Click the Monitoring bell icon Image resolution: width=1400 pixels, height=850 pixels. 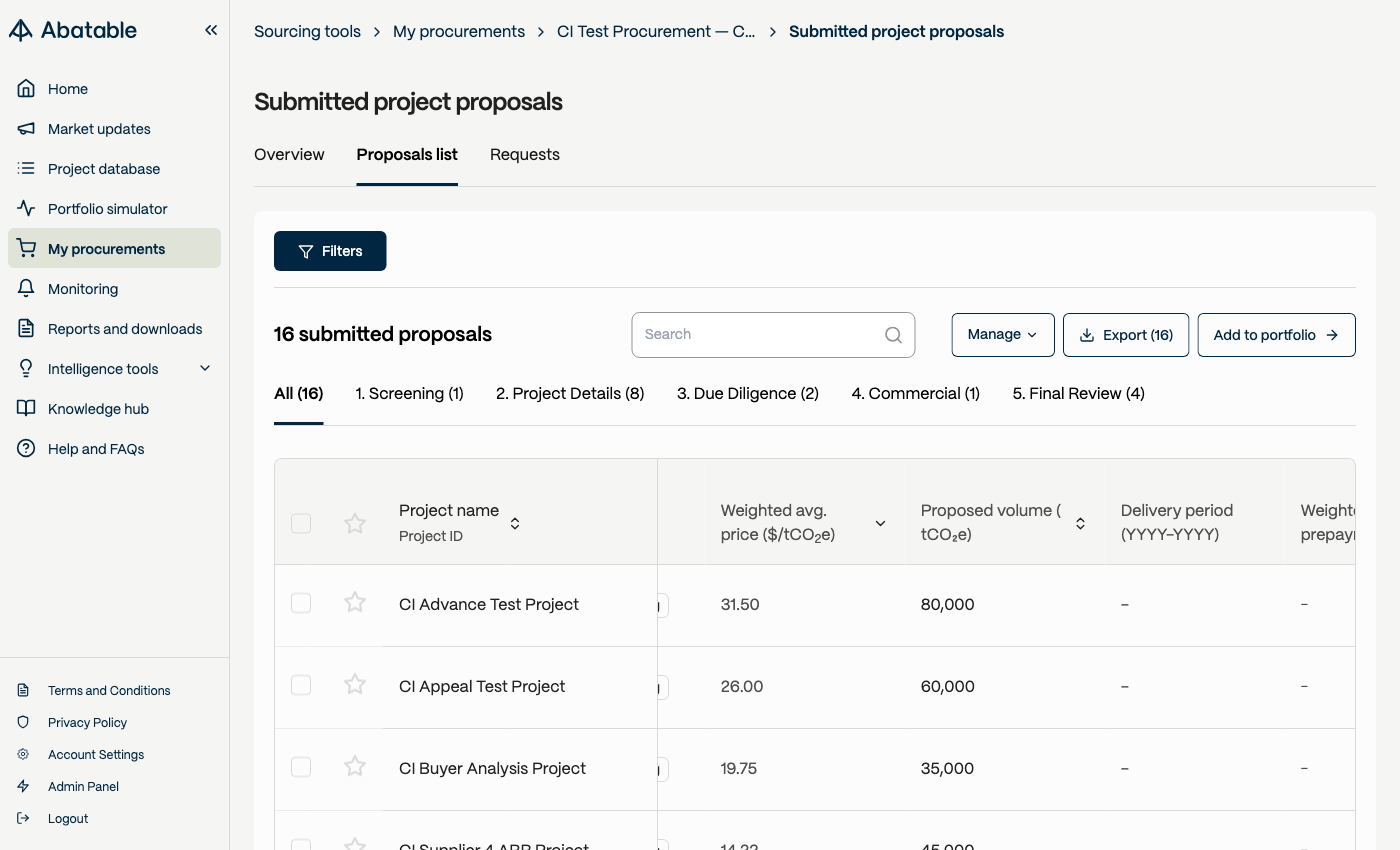pos(27,289)
